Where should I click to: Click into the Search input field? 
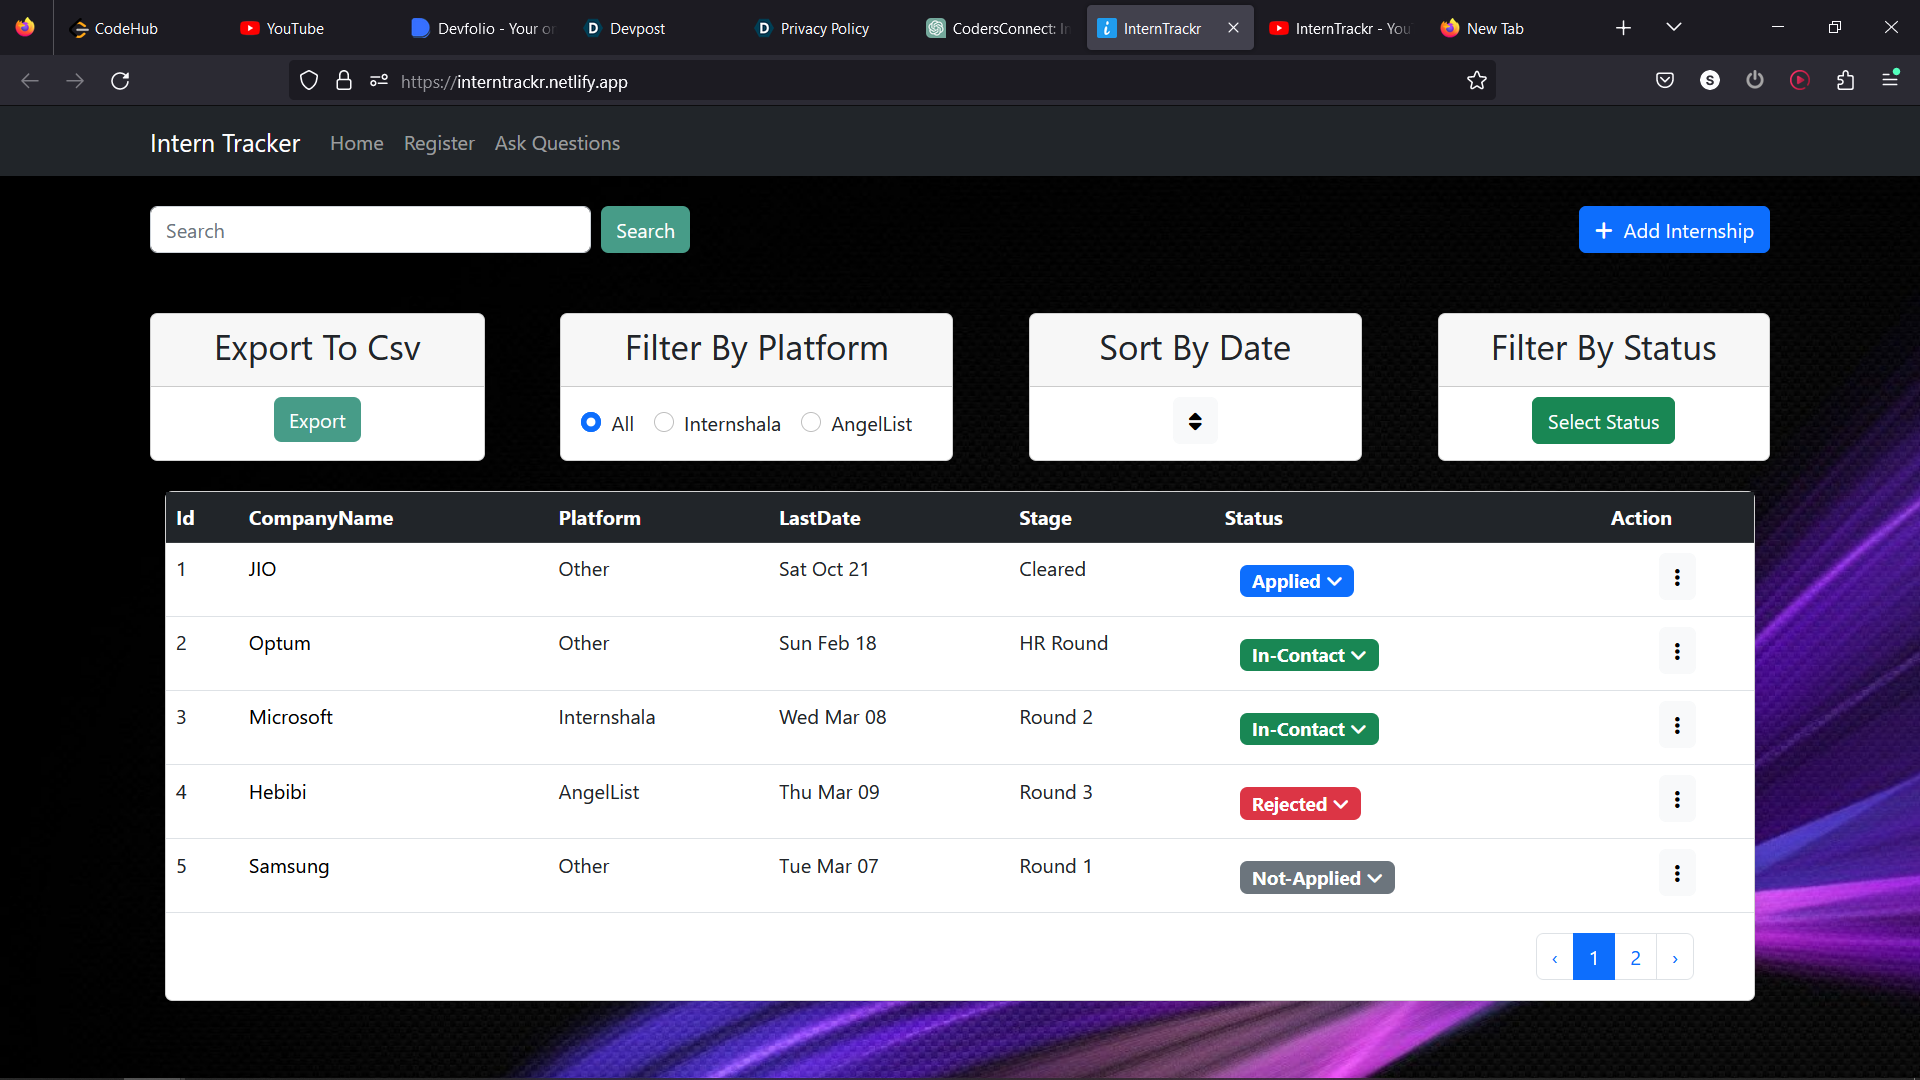coord(370,230)
